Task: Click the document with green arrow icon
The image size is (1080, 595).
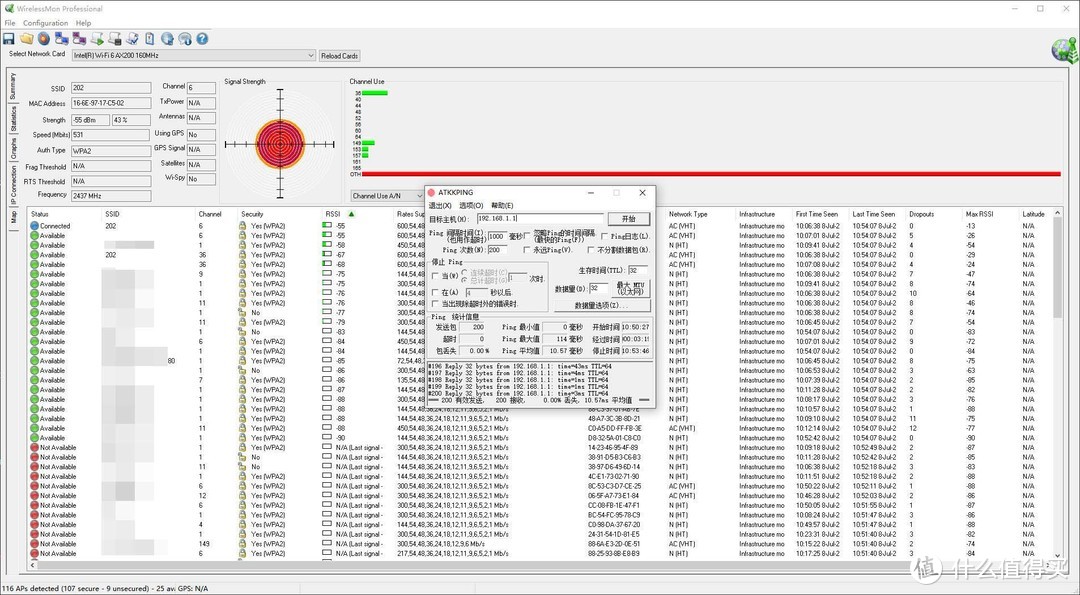Action: click(x=97, y=39)
